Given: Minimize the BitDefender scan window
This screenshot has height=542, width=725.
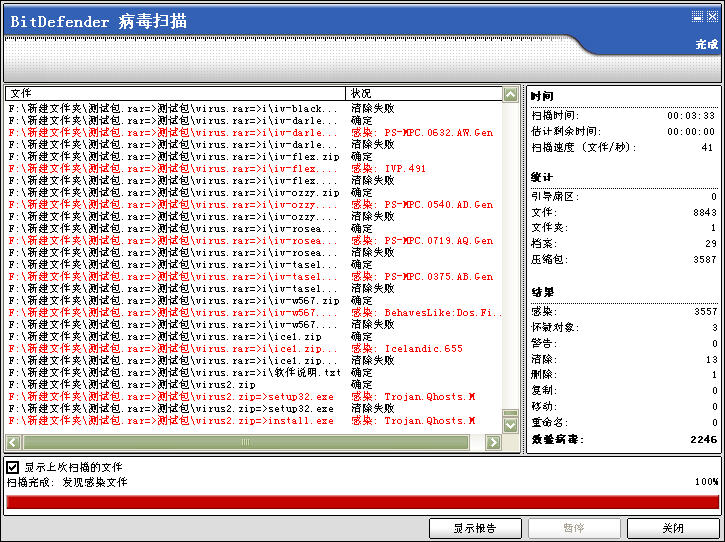Looking at the screenshot, I should click(x=697, y=17).
